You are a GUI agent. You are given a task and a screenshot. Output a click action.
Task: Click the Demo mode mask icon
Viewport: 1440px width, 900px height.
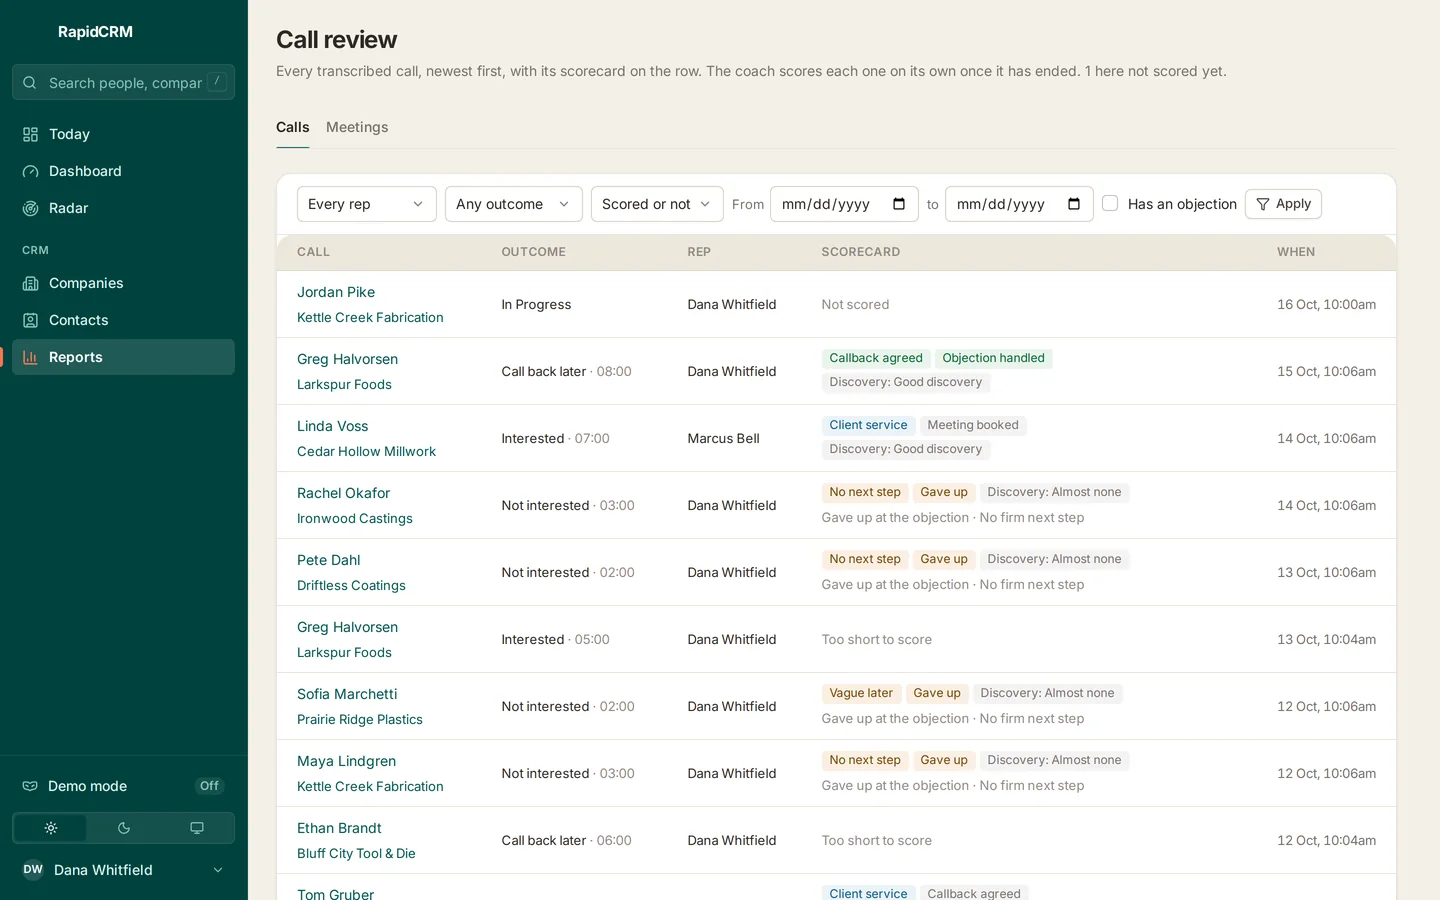click(30, 786)
